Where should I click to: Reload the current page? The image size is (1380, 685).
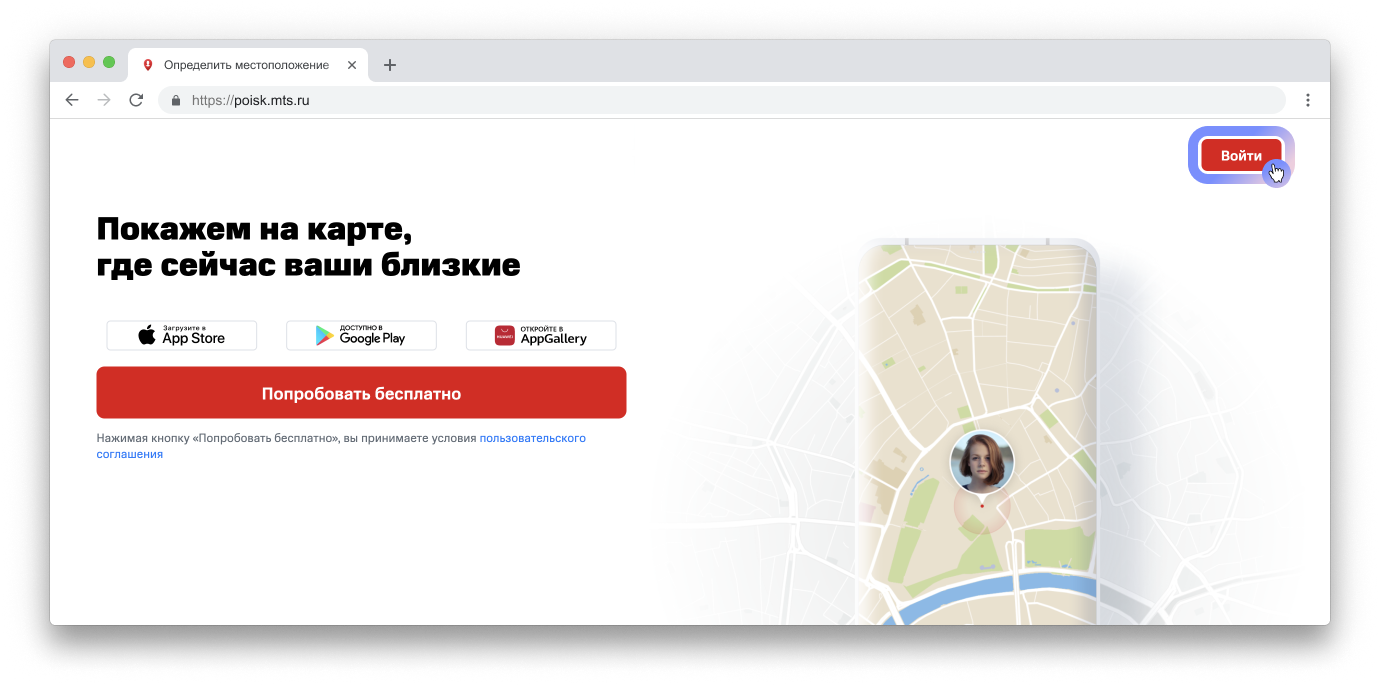[x=136, y=100]
